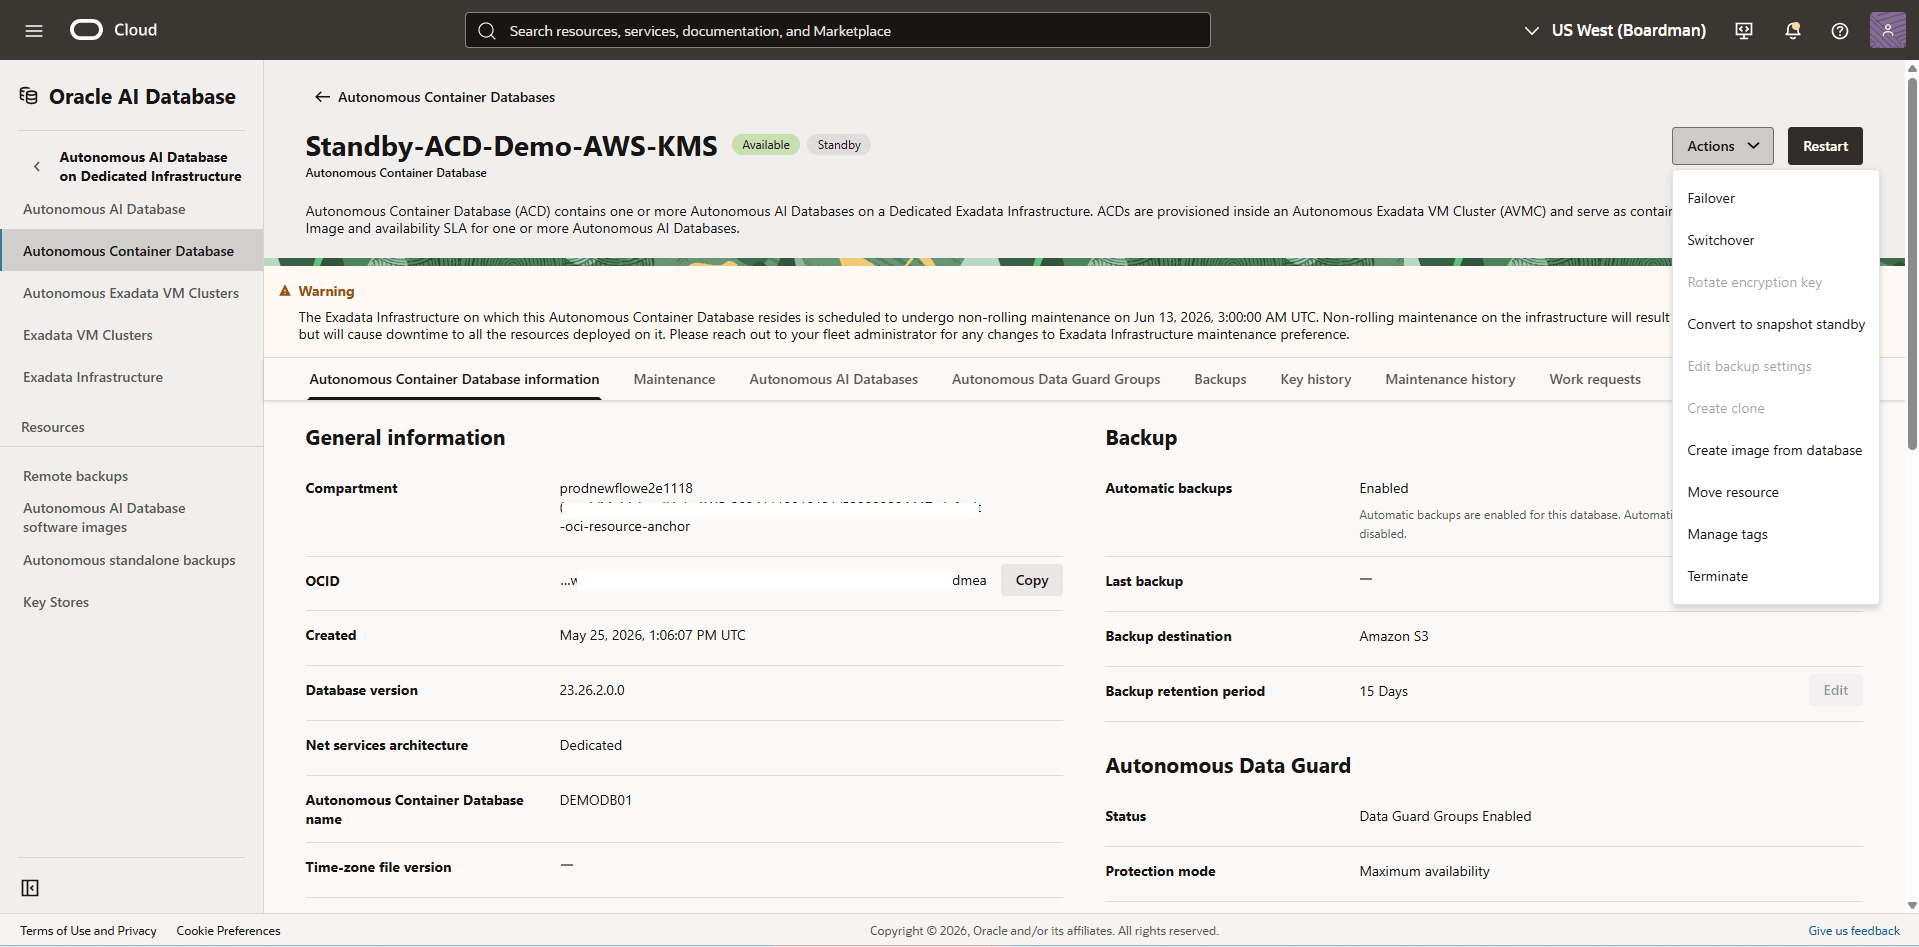This screenshot has width=1919, height=947.
Task: Open the help question mark icon
Action: pyautogui.click(x=1840, y=31)
